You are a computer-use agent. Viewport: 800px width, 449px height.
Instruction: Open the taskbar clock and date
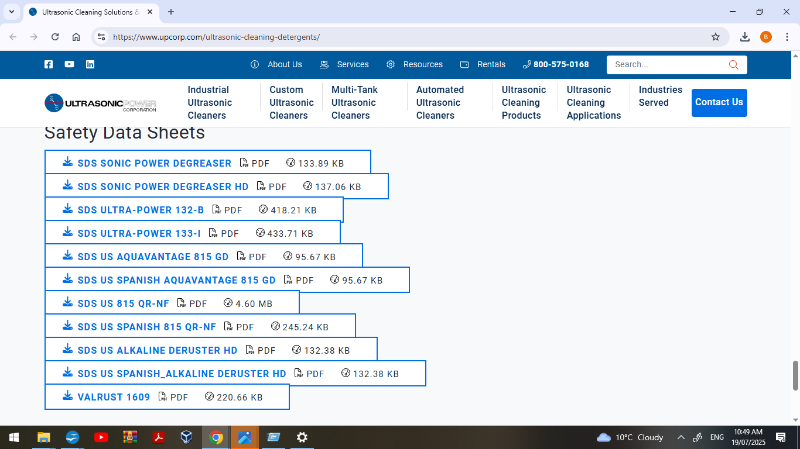748,437
